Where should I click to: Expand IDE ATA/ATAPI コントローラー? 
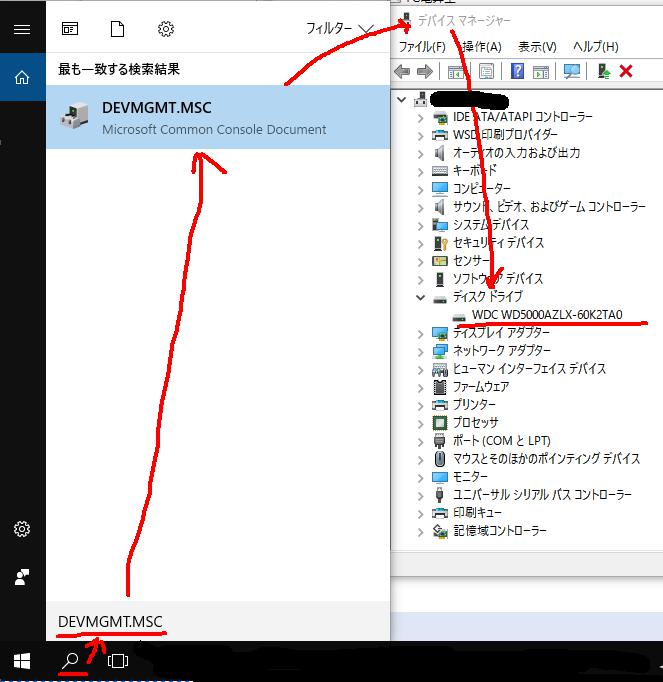tap(420, 118)
